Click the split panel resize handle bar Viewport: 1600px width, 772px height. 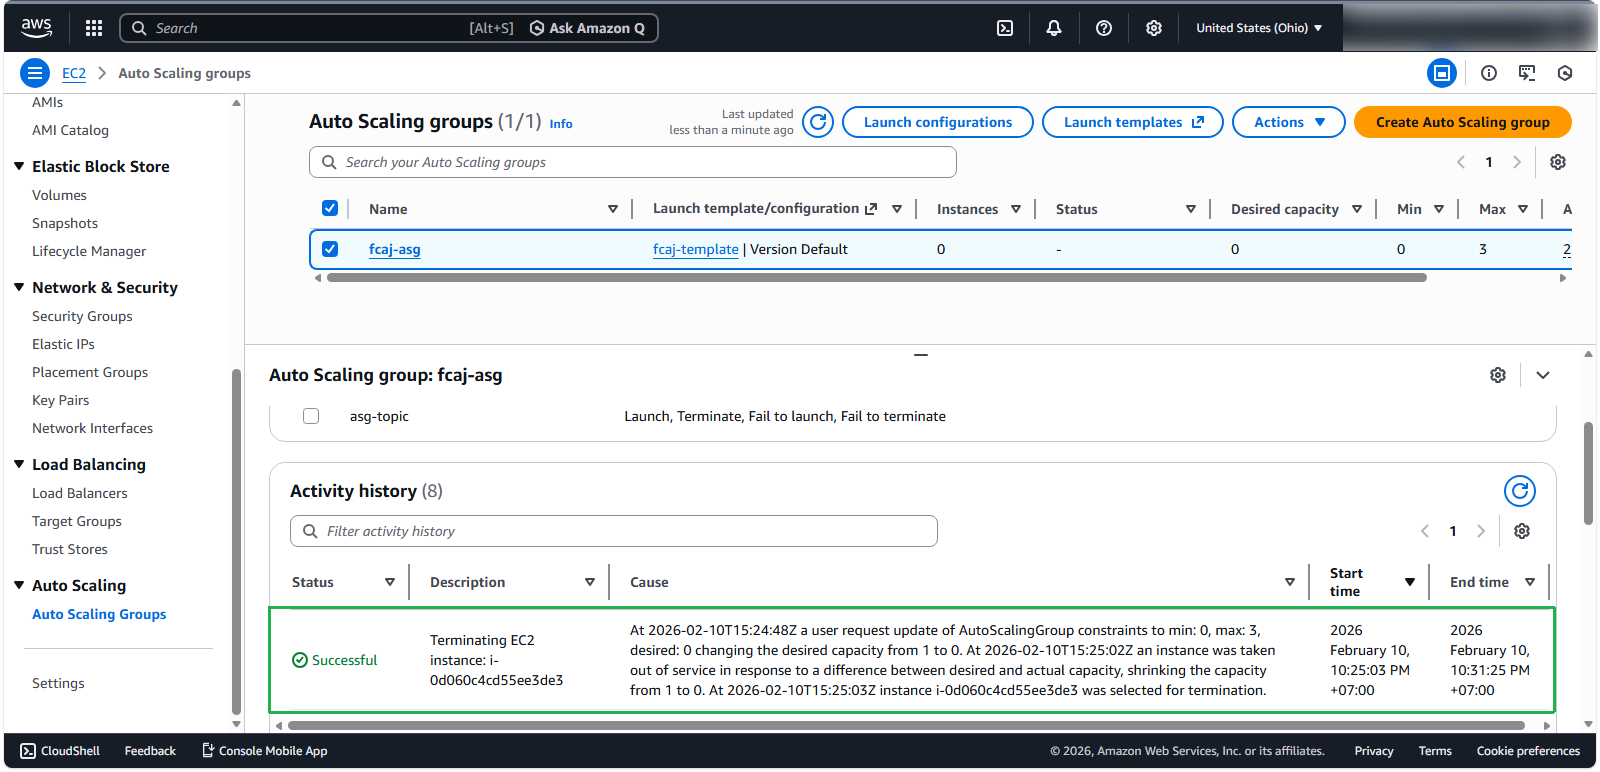click(921, 354)
